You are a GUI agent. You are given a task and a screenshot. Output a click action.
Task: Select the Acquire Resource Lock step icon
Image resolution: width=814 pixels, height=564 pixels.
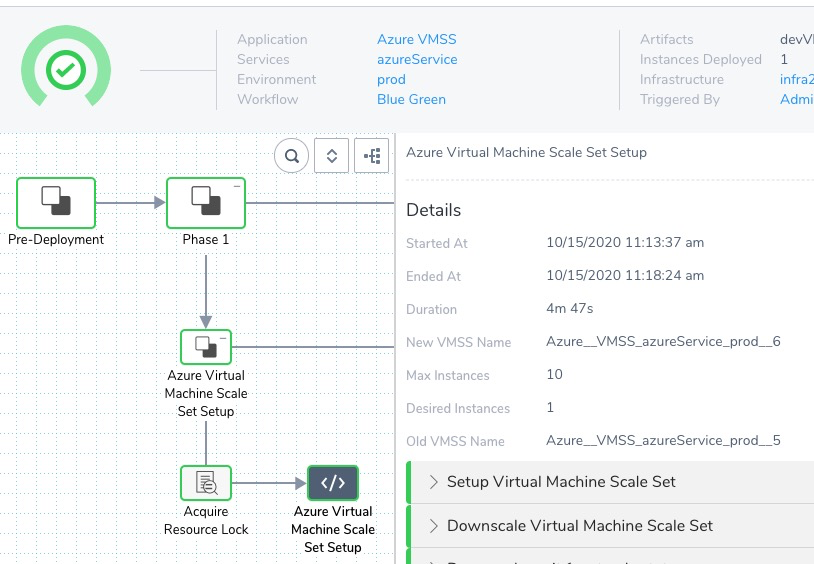[x=206, y=483]
